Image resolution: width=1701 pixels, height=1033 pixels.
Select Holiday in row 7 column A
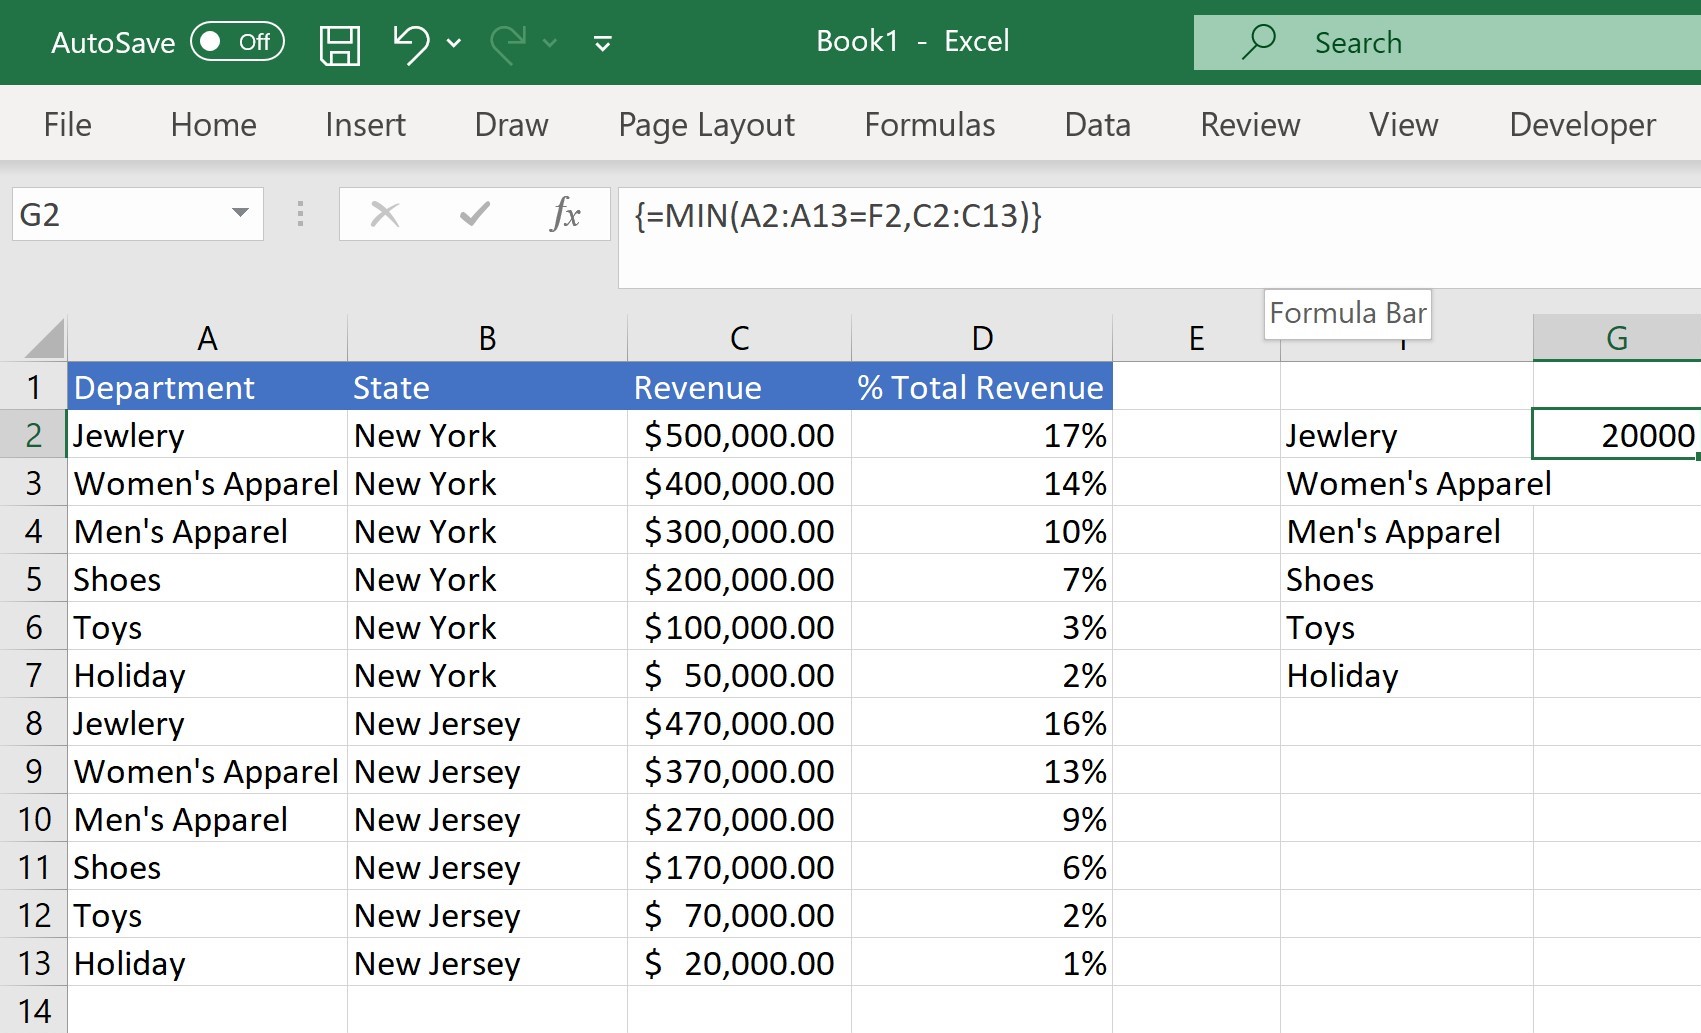(207, 675)
